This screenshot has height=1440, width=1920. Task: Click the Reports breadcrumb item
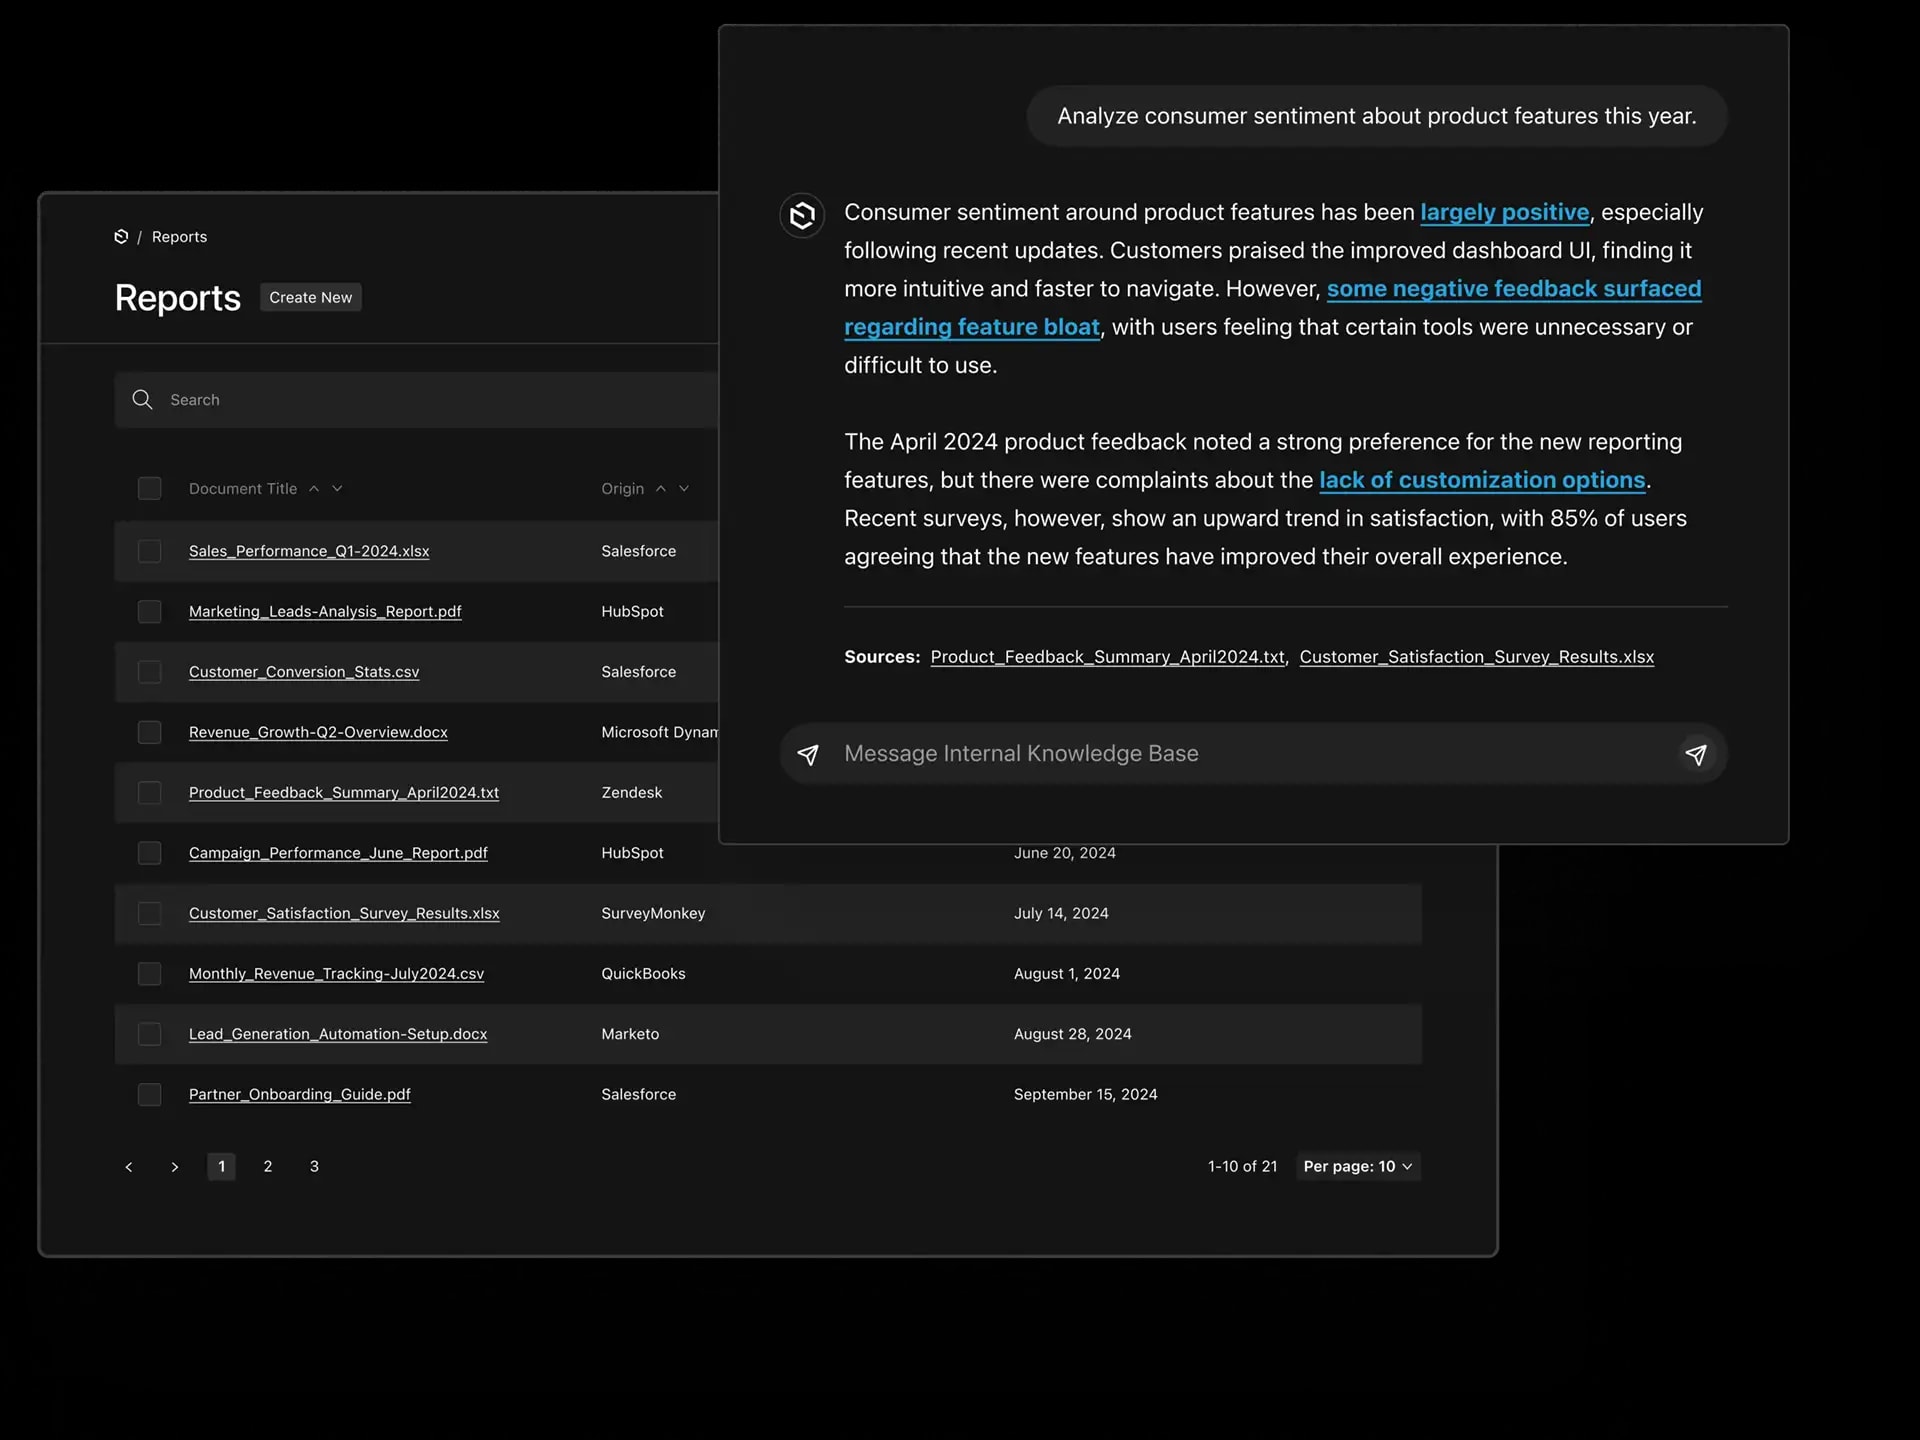pos(179,237)
